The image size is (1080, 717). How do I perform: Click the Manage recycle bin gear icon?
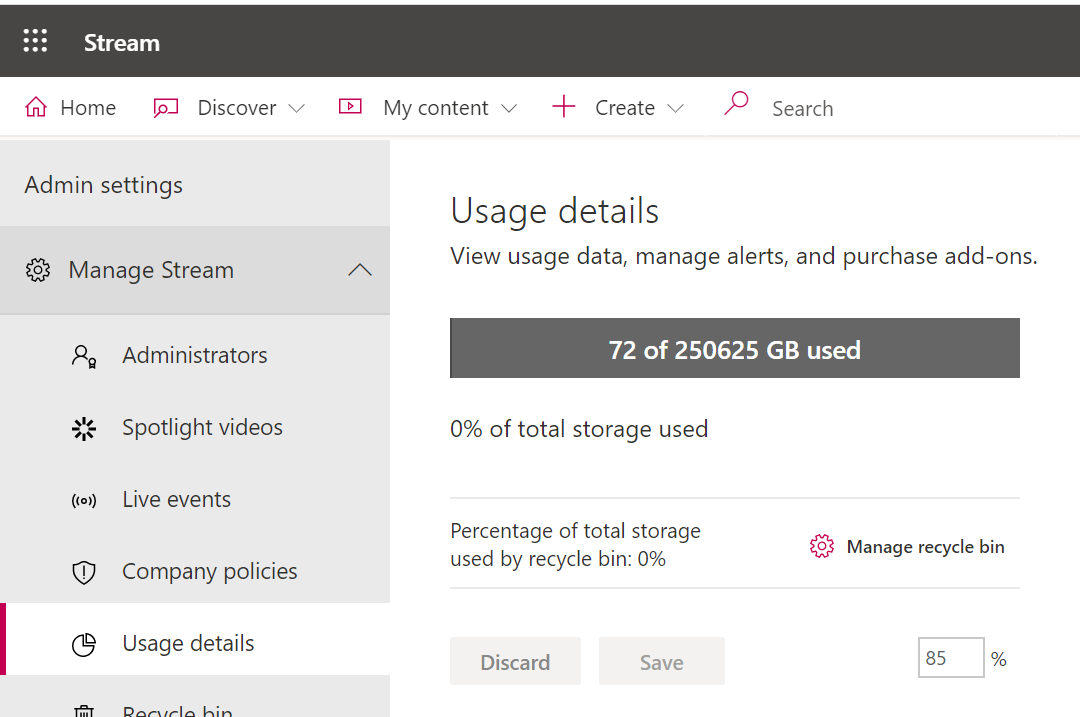point(821,546)
